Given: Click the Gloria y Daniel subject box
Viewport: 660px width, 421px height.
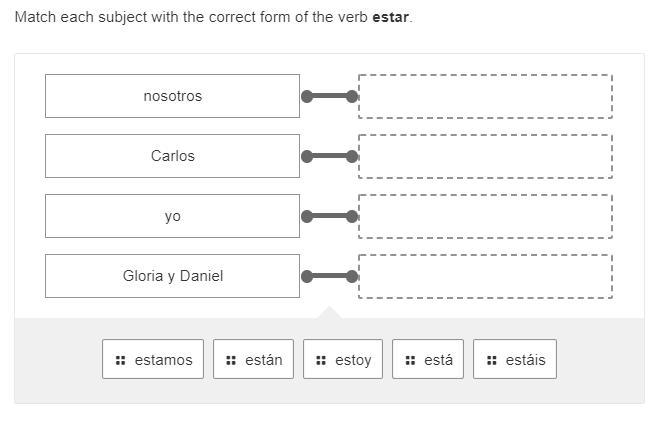Looking at the screenshot, I should [x=172, y=276].
